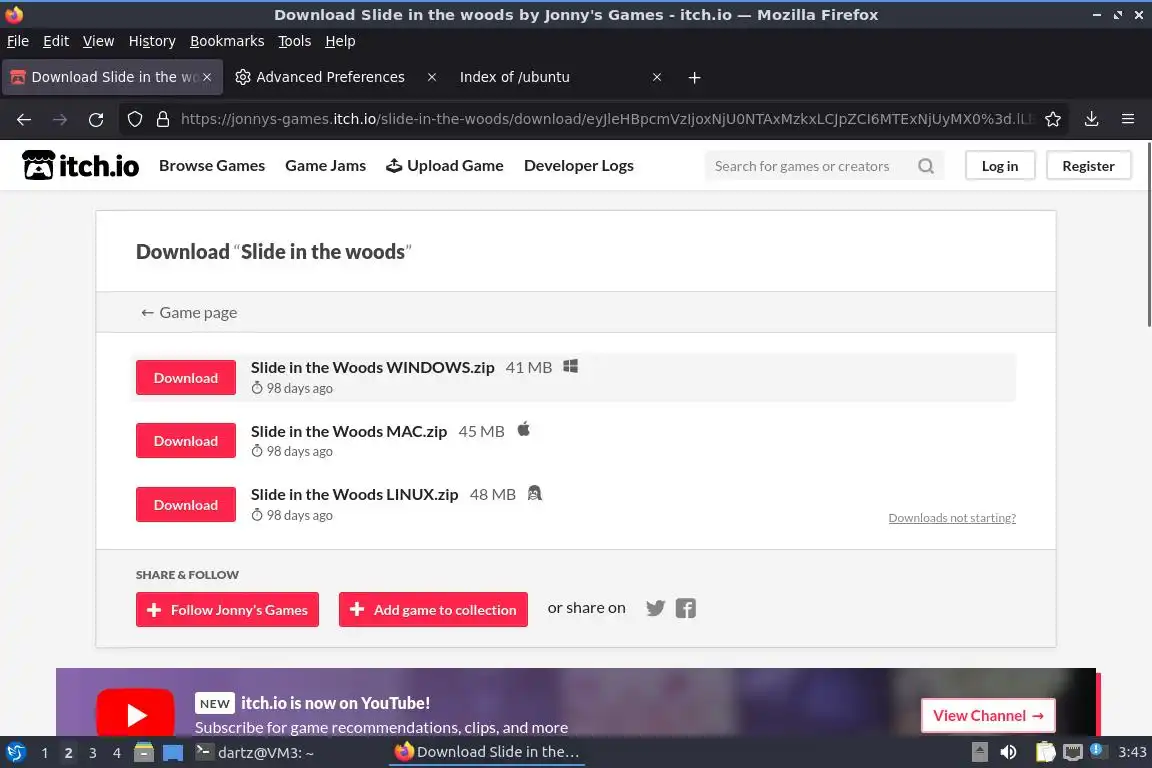Return to the Game page link
The width and height of the screenshot is (1152, 768).
(189, 312)
